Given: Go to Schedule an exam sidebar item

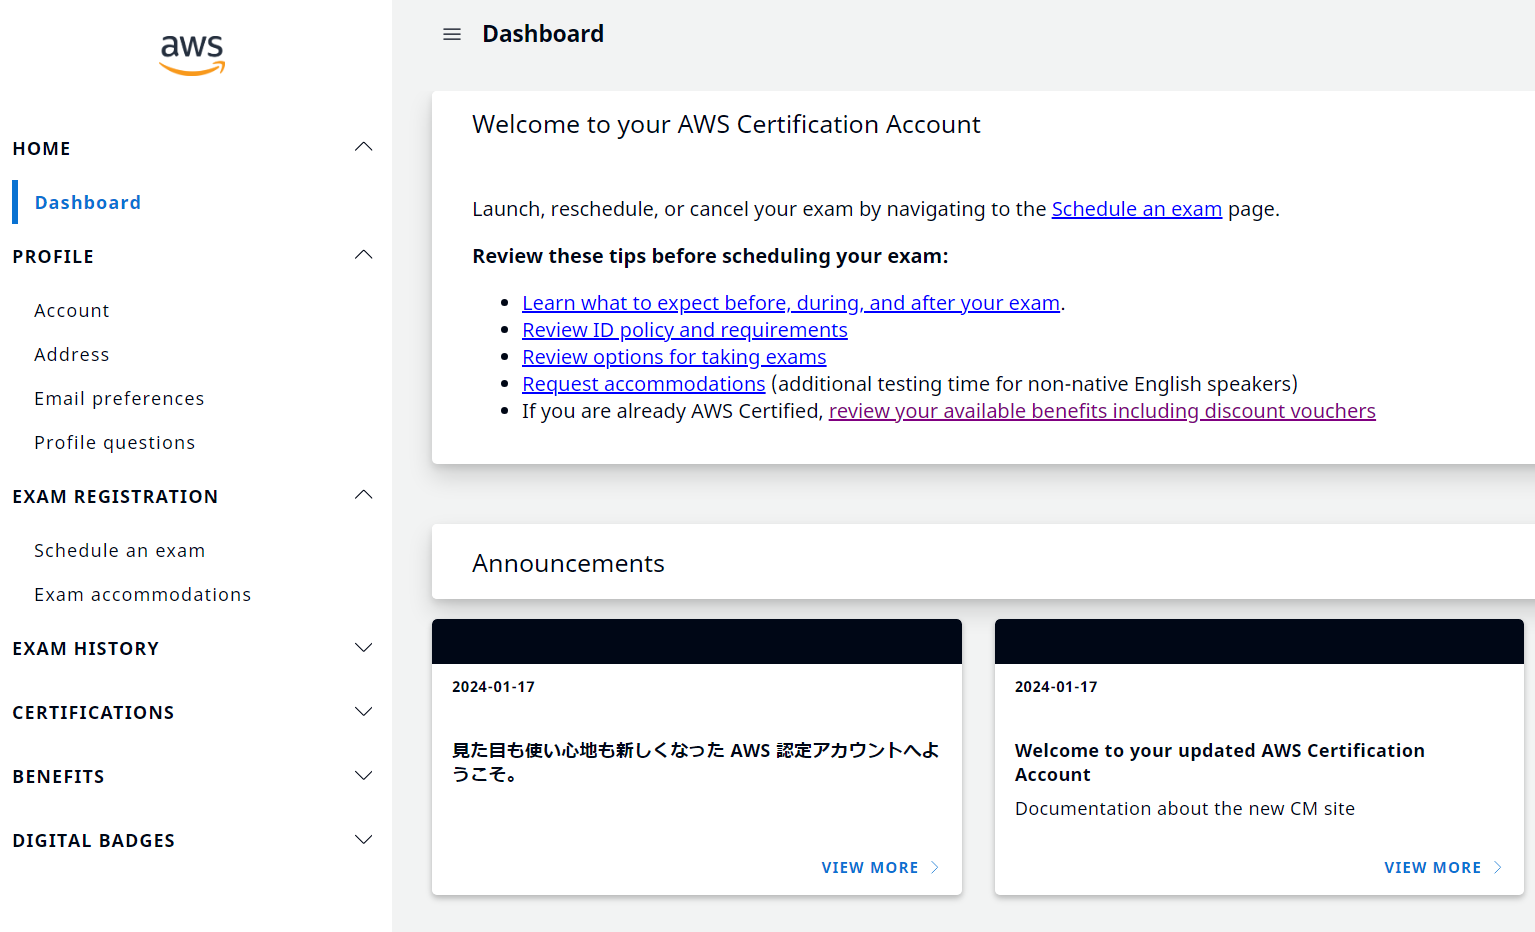Looking at the screenshot, I should [x=119, y=551].
